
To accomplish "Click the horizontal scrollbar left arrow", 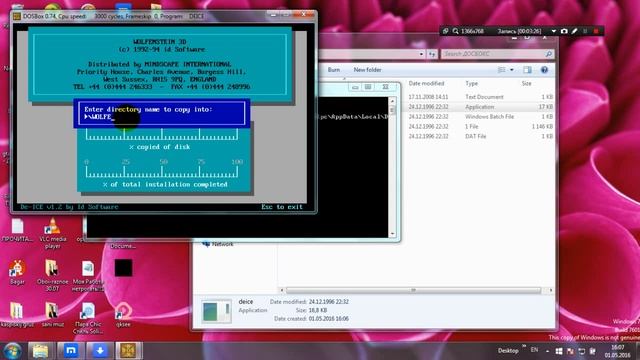I will 282,290.
